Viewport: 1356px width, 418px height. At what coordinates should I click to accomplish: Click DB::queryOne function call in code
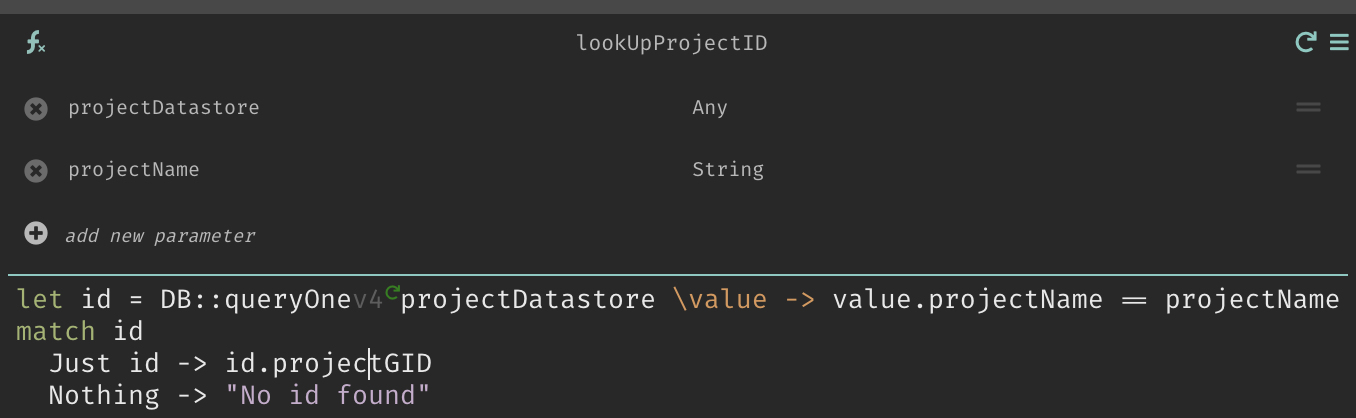[x=255, y=299]
